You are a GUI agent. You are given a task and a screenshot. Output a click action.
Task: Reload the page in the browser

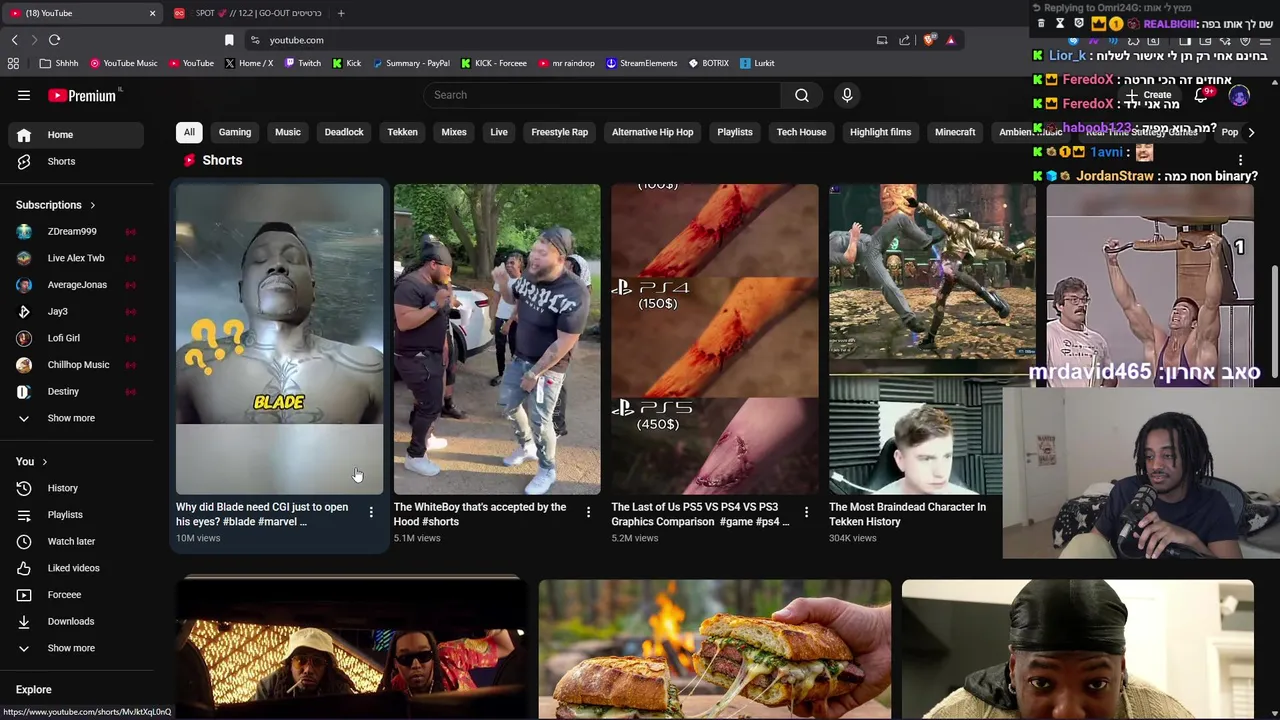tap(54, 40)
